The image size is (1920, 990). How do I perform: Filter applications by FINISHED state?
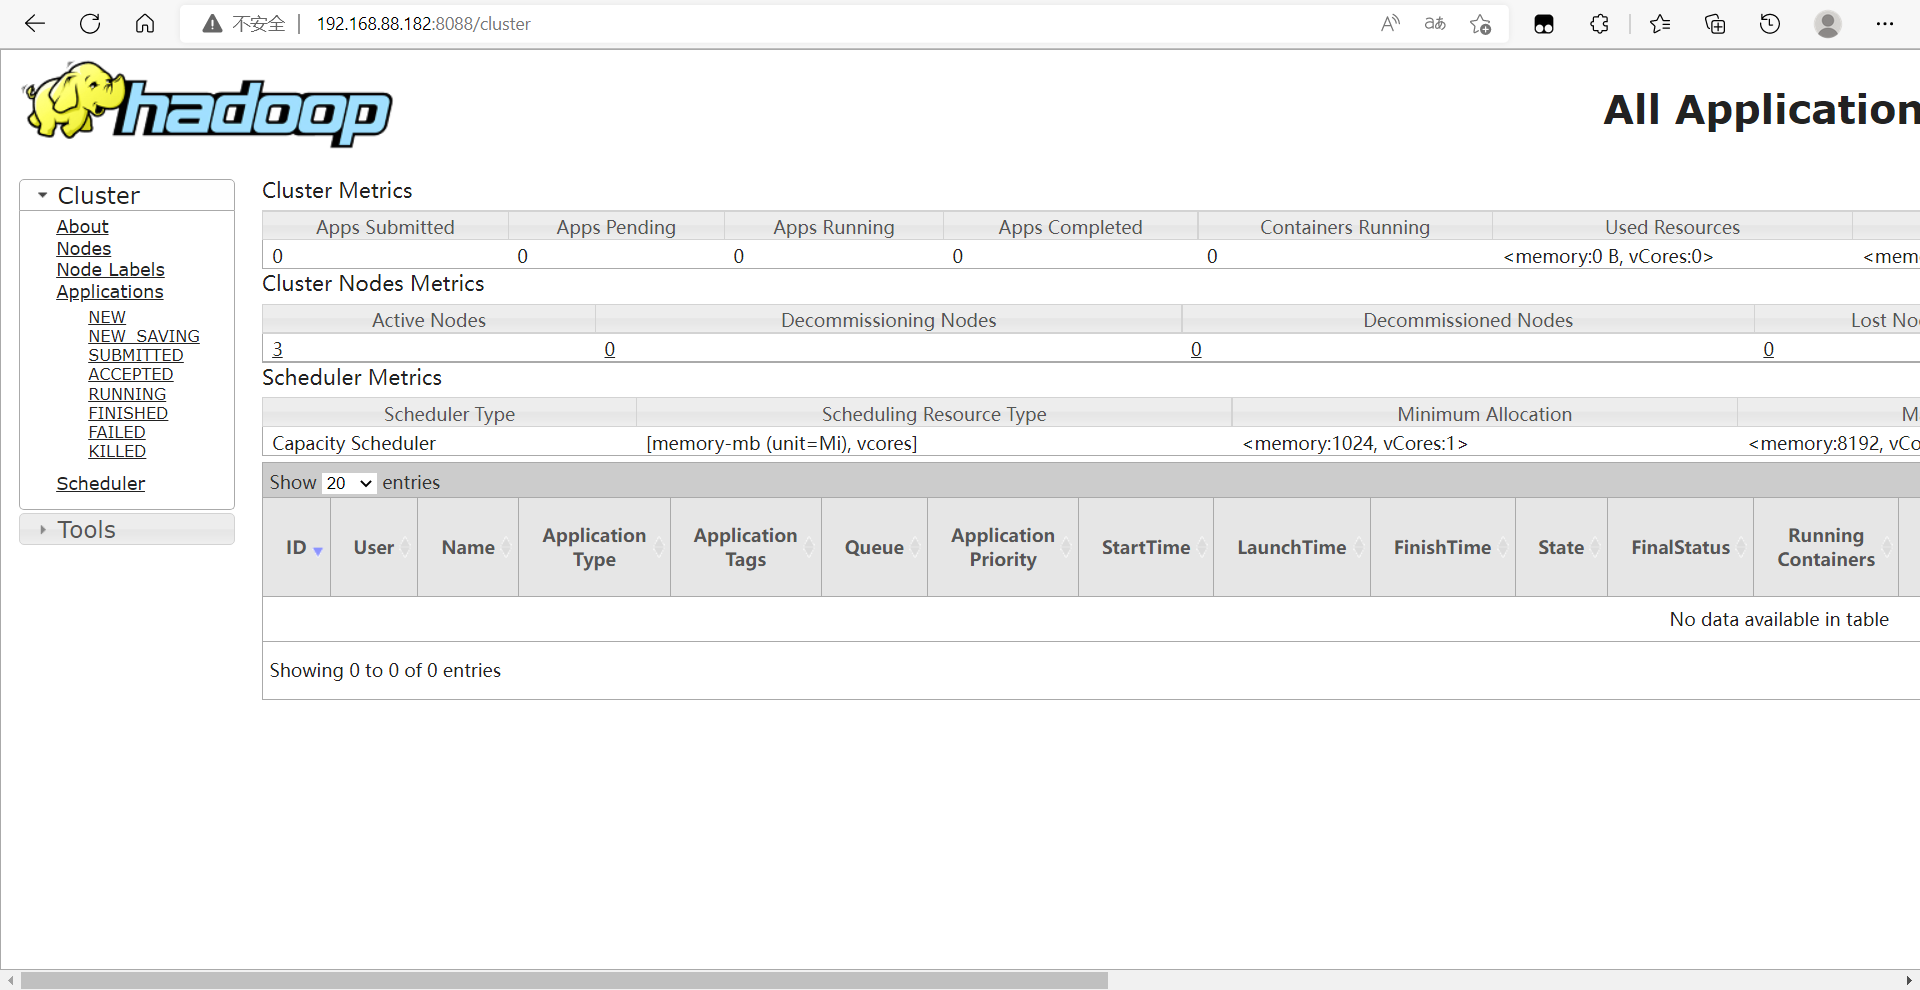click(128, 413)
